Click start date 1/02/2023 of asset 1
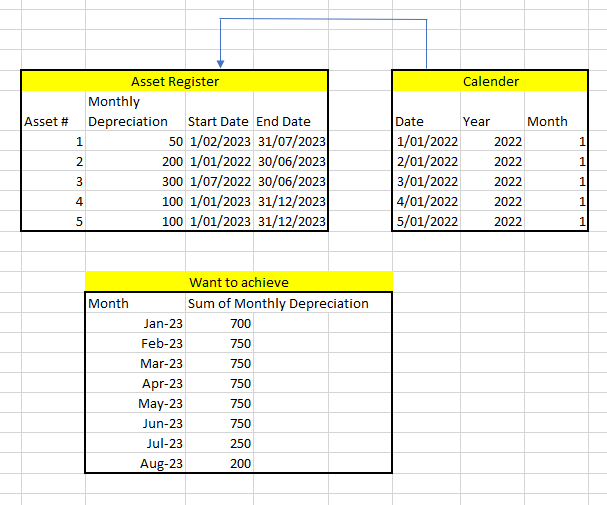Image resolution: width=607 pixels, height=505 pixels. [219, 142]
